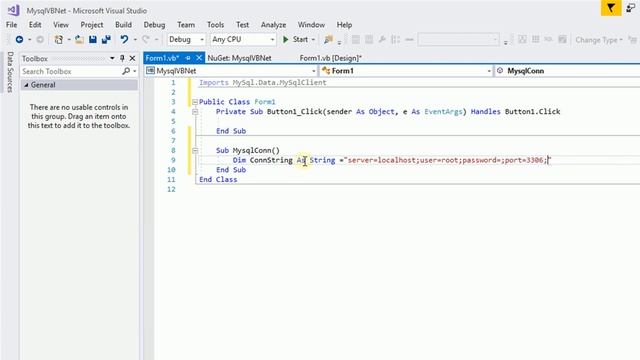Open the Tools menu

216,25
